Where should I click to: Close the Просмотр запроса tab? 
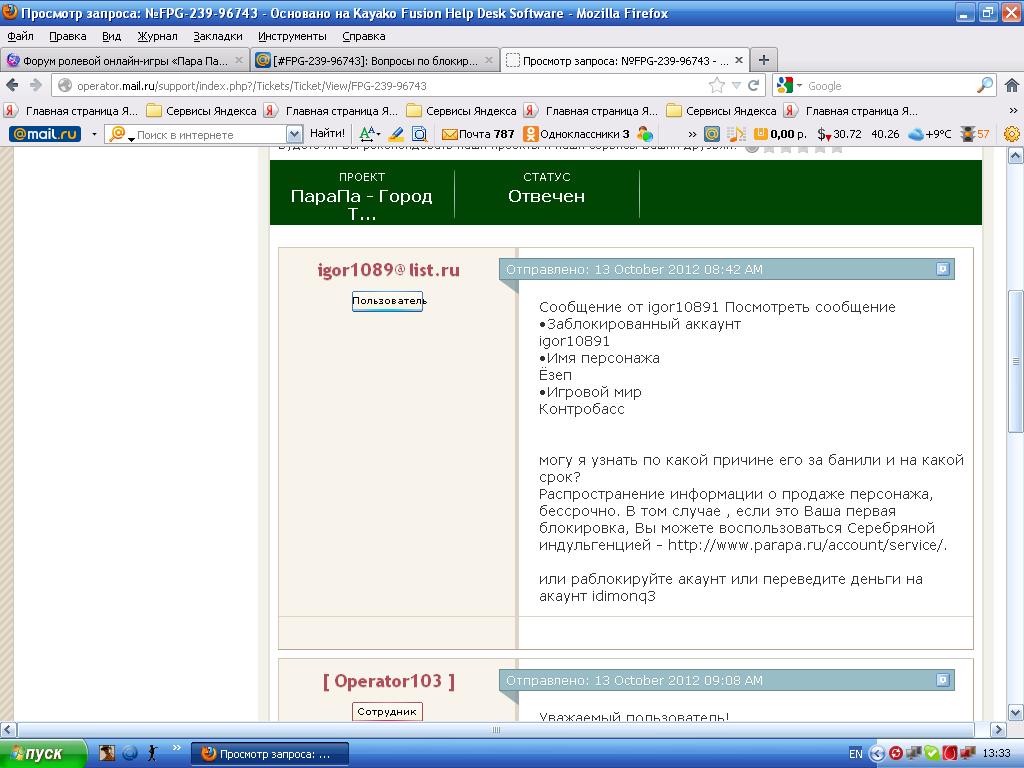click(x=739, y=60)
